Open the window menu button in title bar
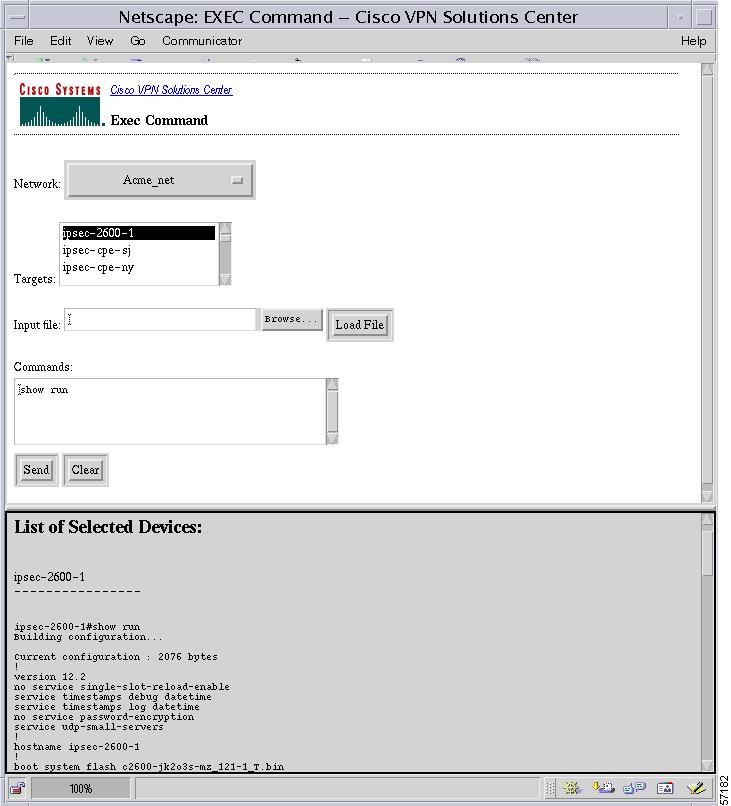The width and height of the screenshot is (731, 806). pyautogui.click(x=17, y=17)
